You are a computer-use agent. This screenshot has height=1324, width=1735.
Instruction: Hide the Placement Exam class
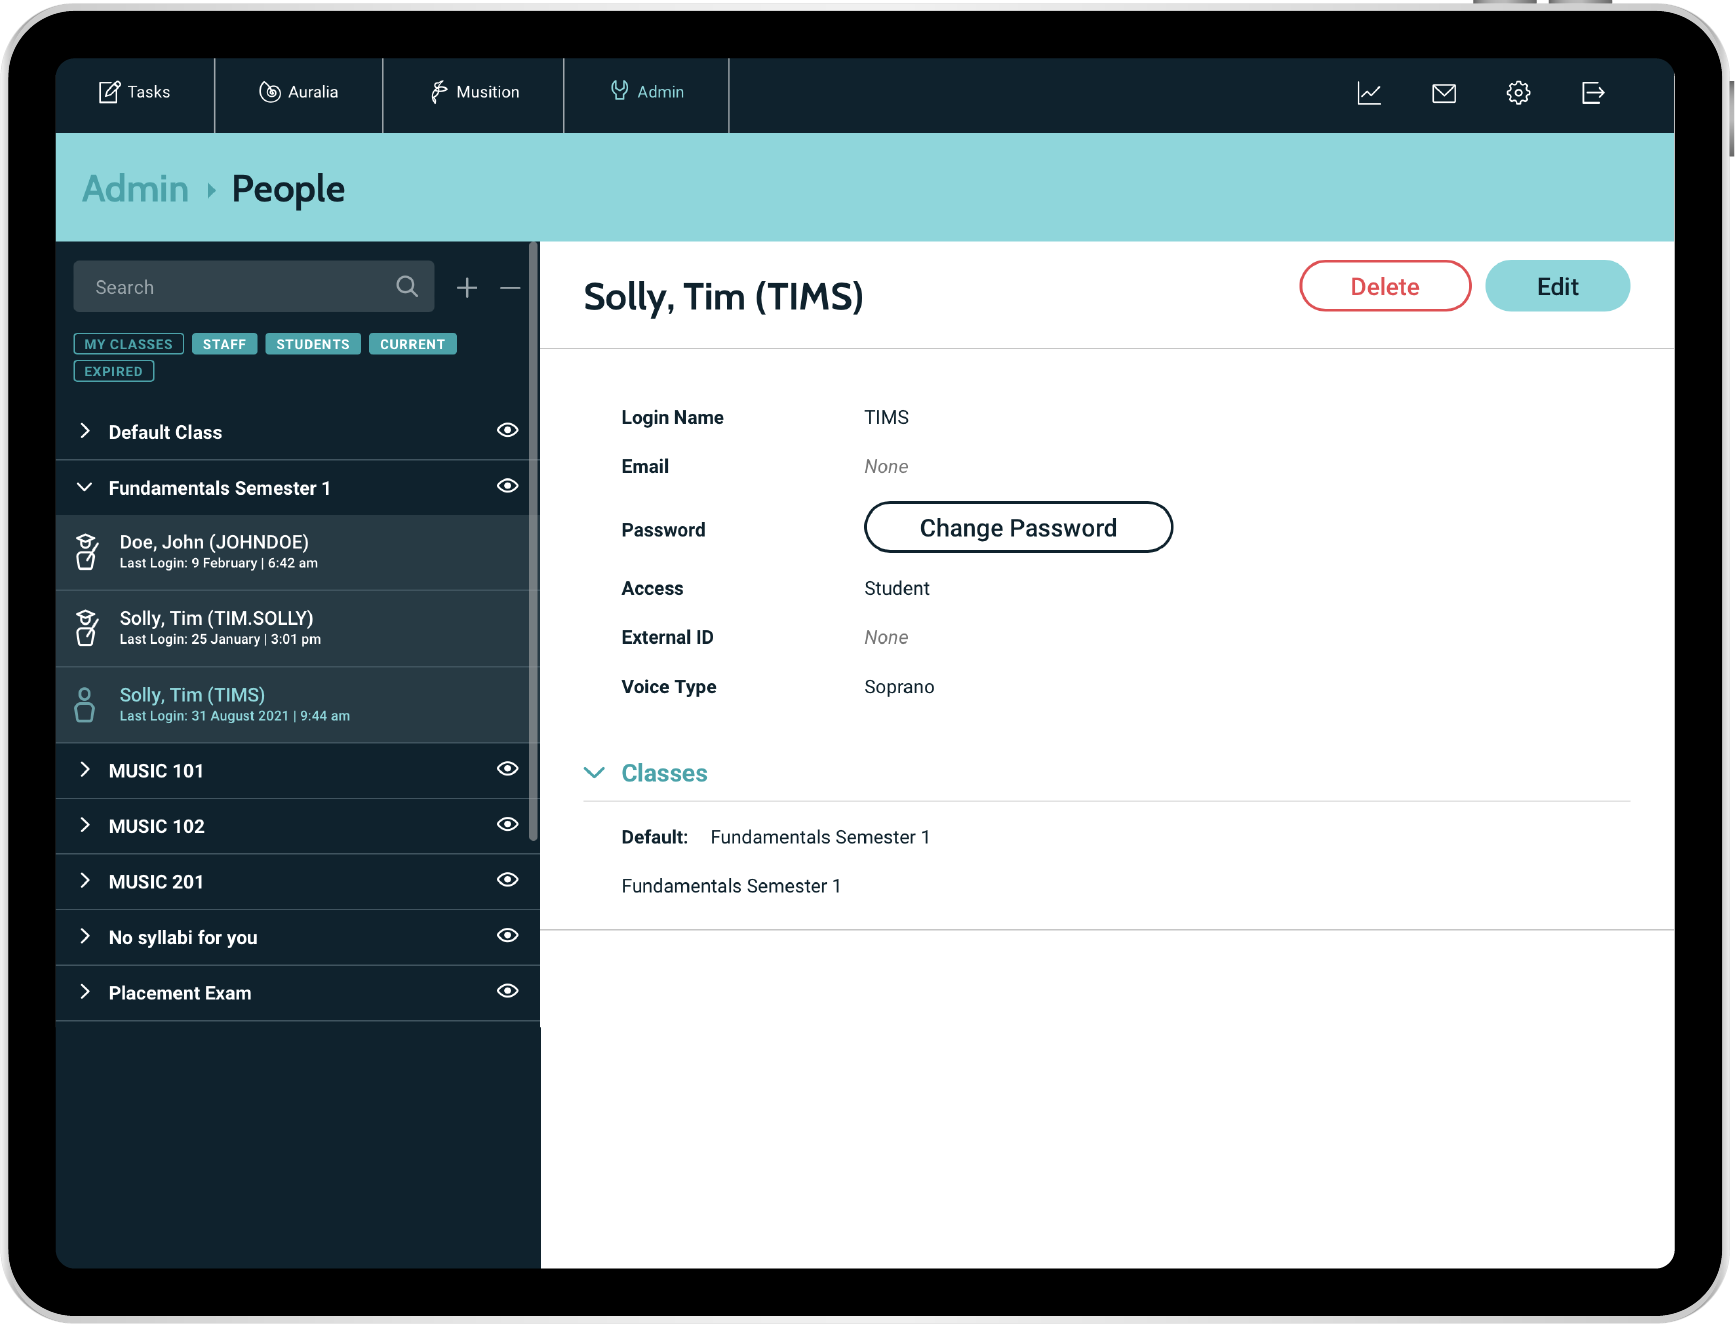[508, 991]
